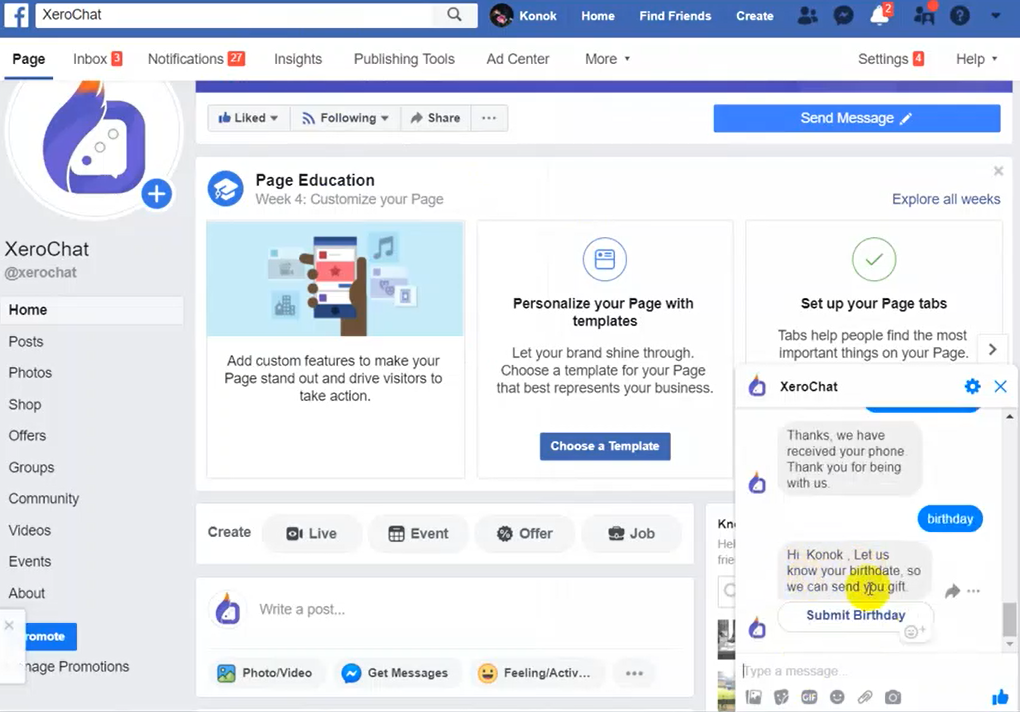Attach a file with paperclip icon
1020x712 pixels.
[865, 698]
